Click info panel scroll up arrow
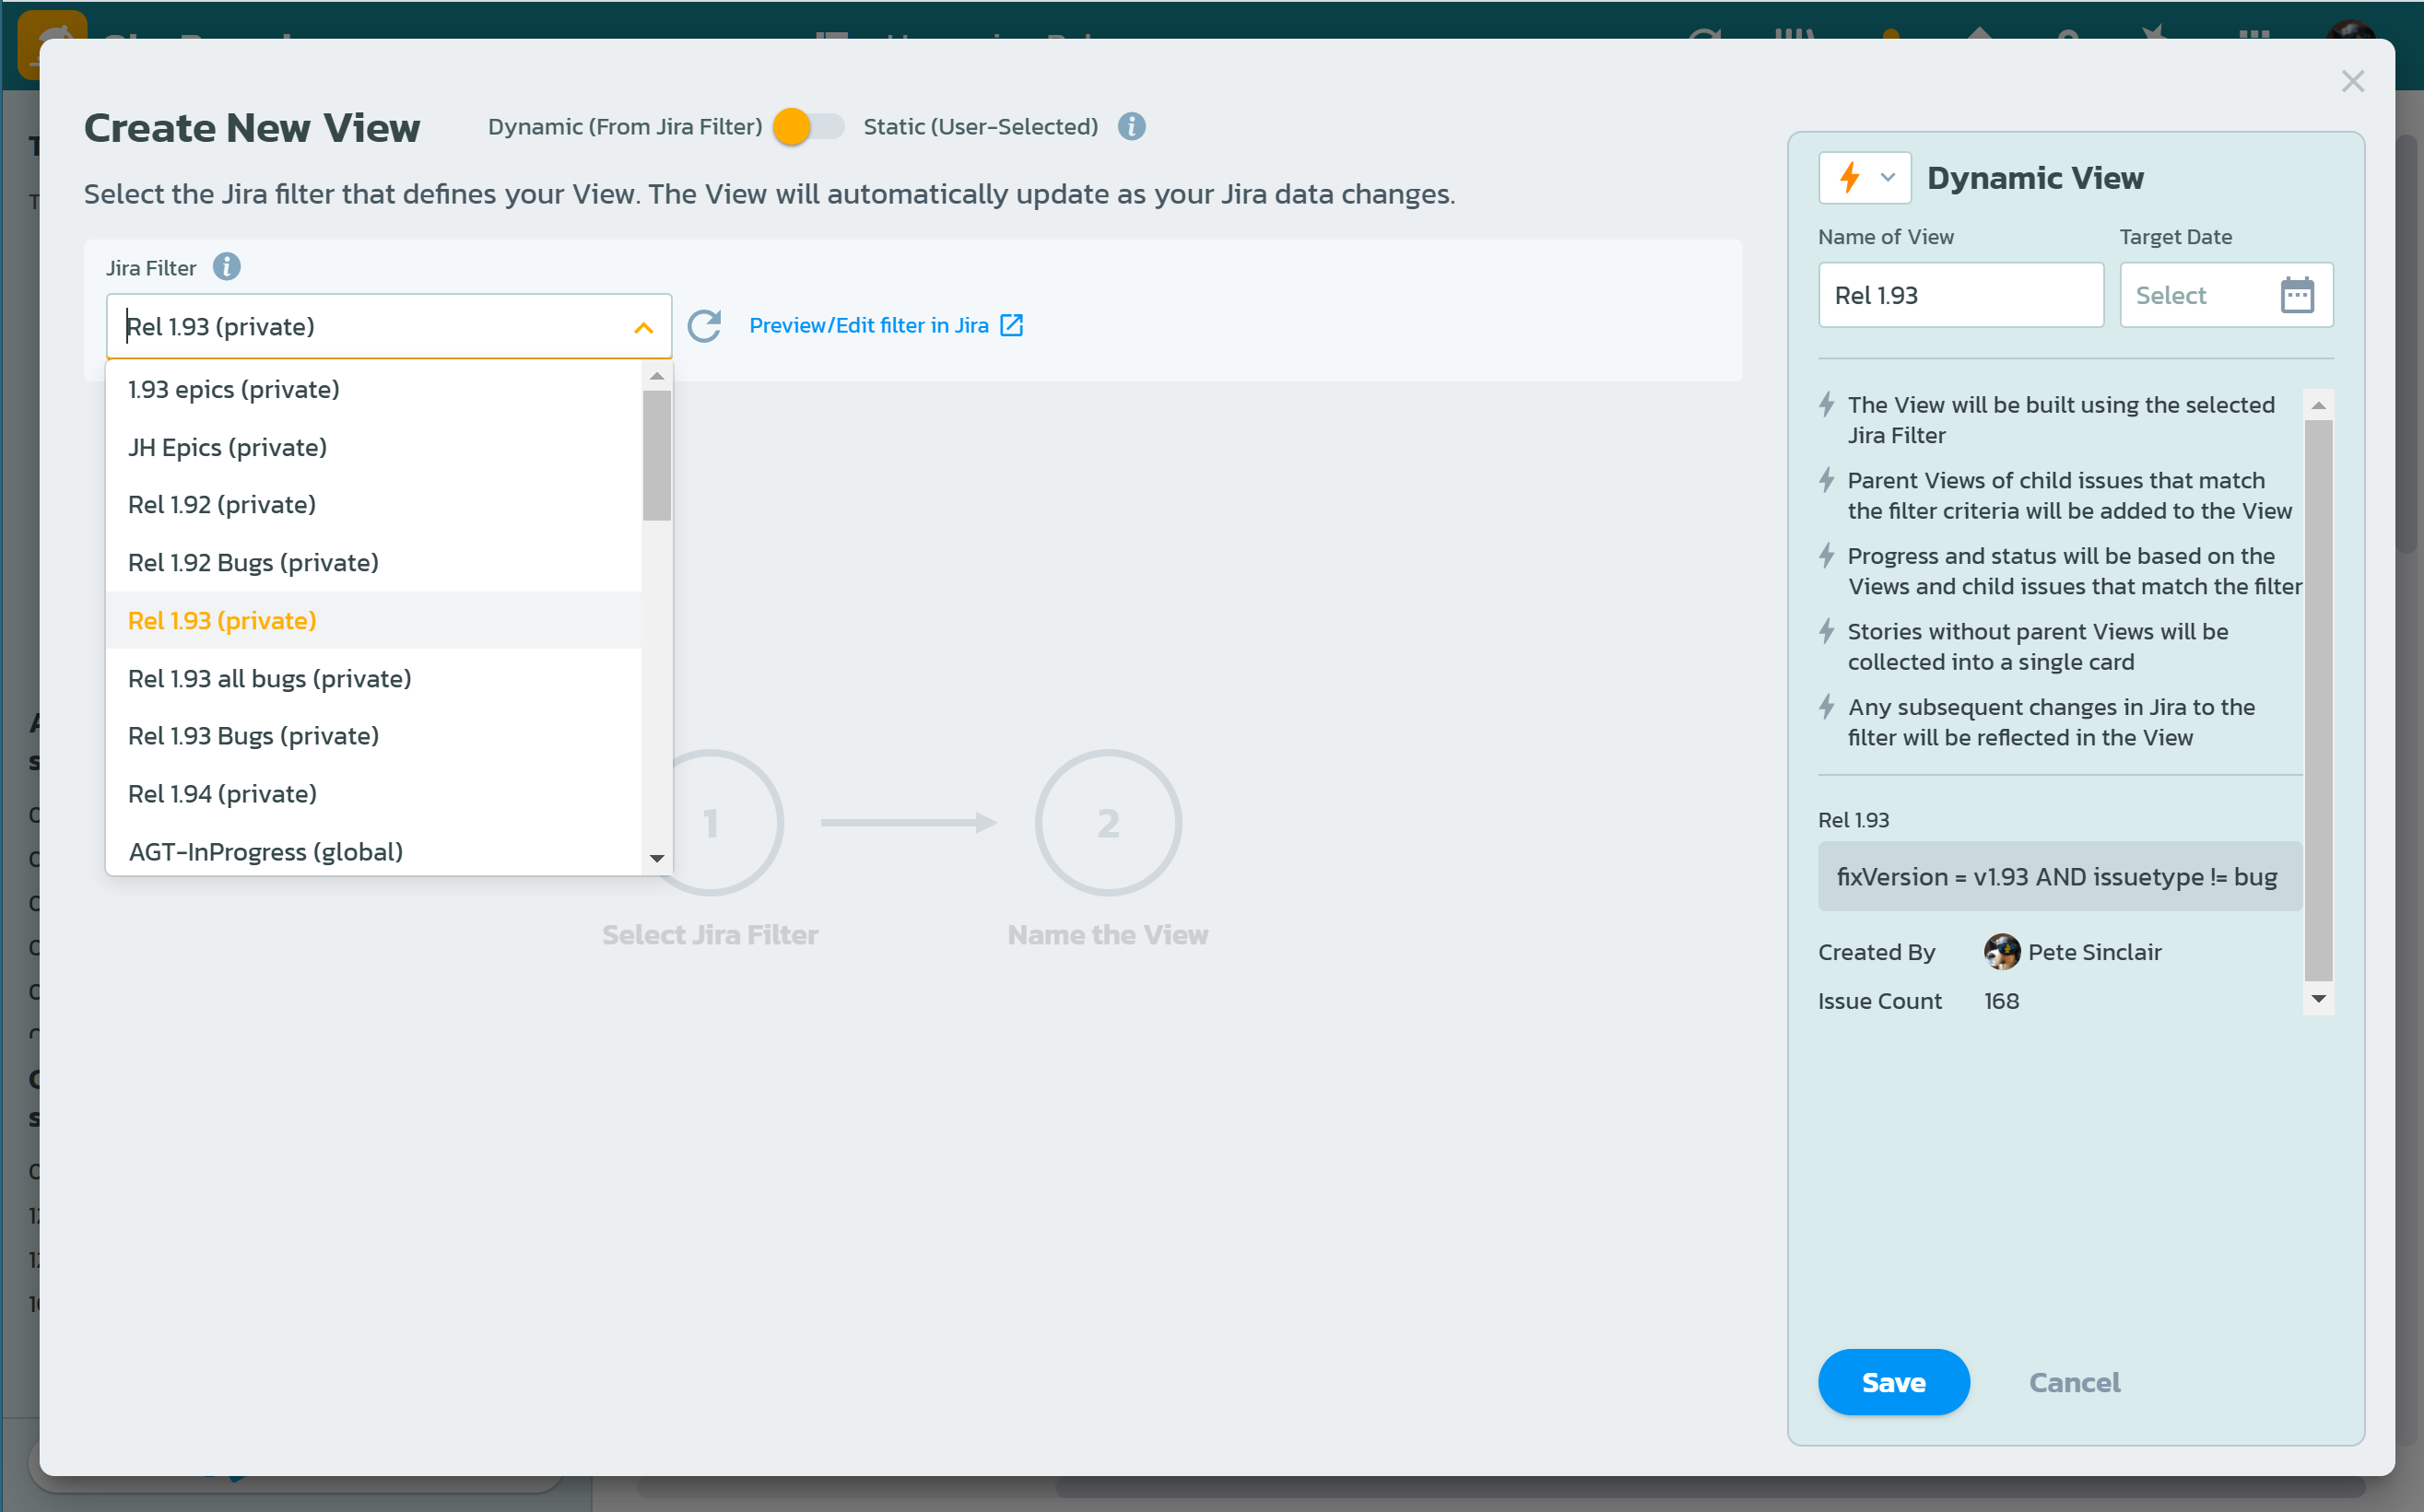 [2318, 405]
